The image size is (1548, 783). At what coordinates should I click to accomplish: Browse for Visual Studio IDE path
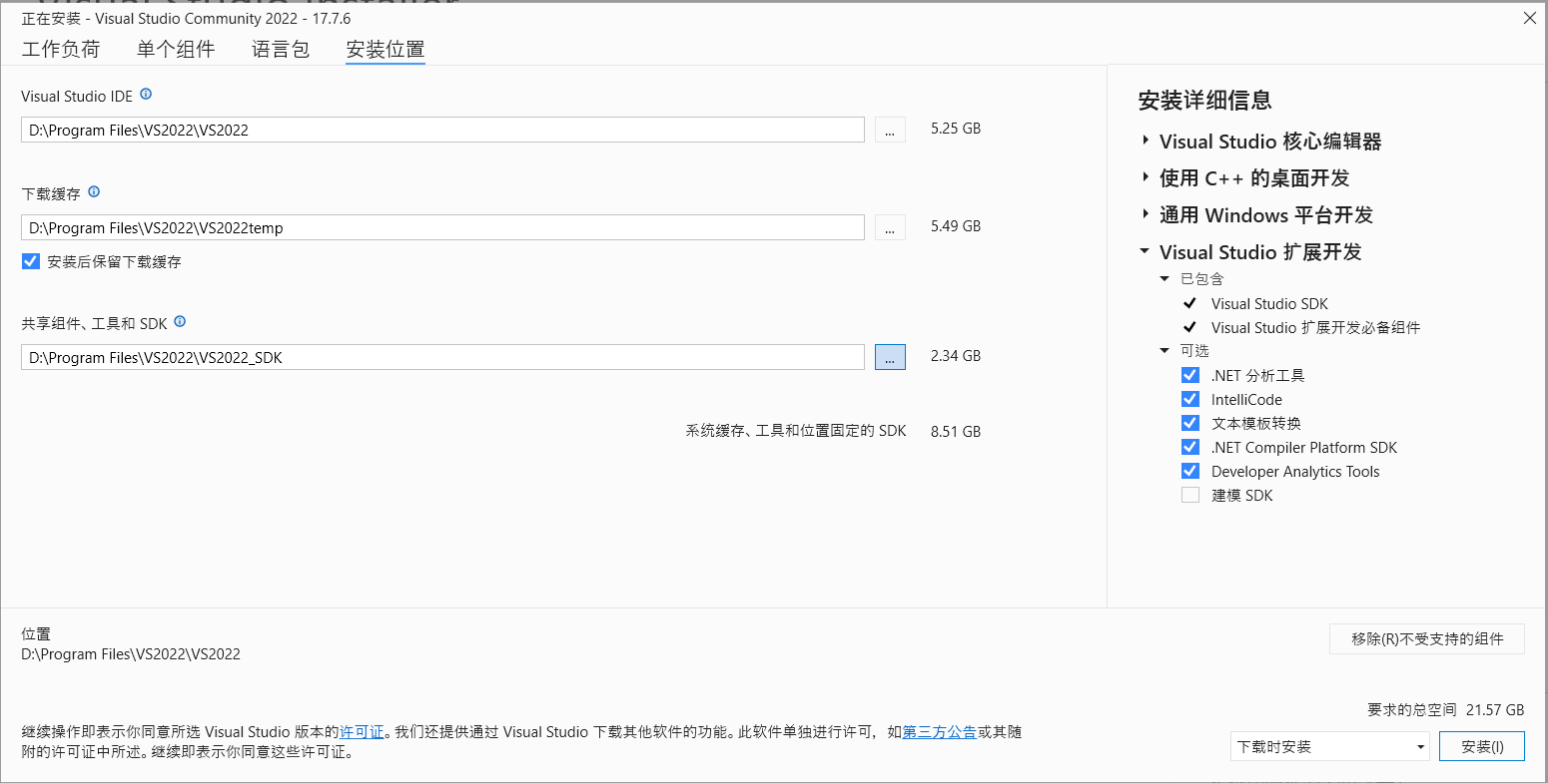pos(890,130)
